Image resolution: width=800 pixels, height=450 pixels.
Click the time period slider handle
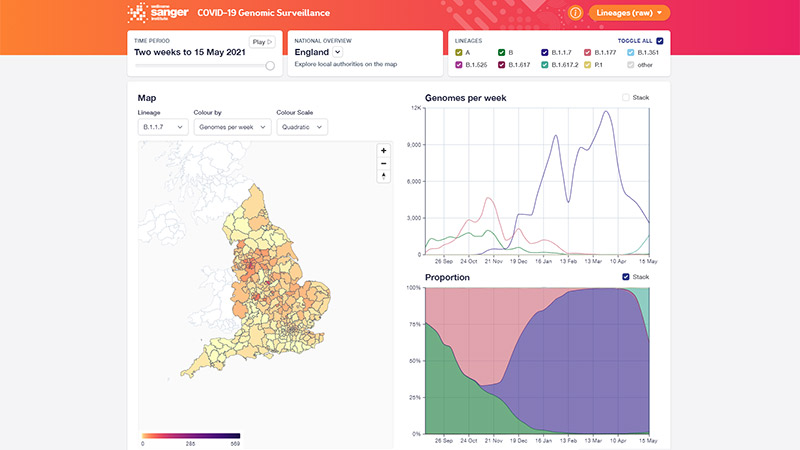click(x=270, y=66)
